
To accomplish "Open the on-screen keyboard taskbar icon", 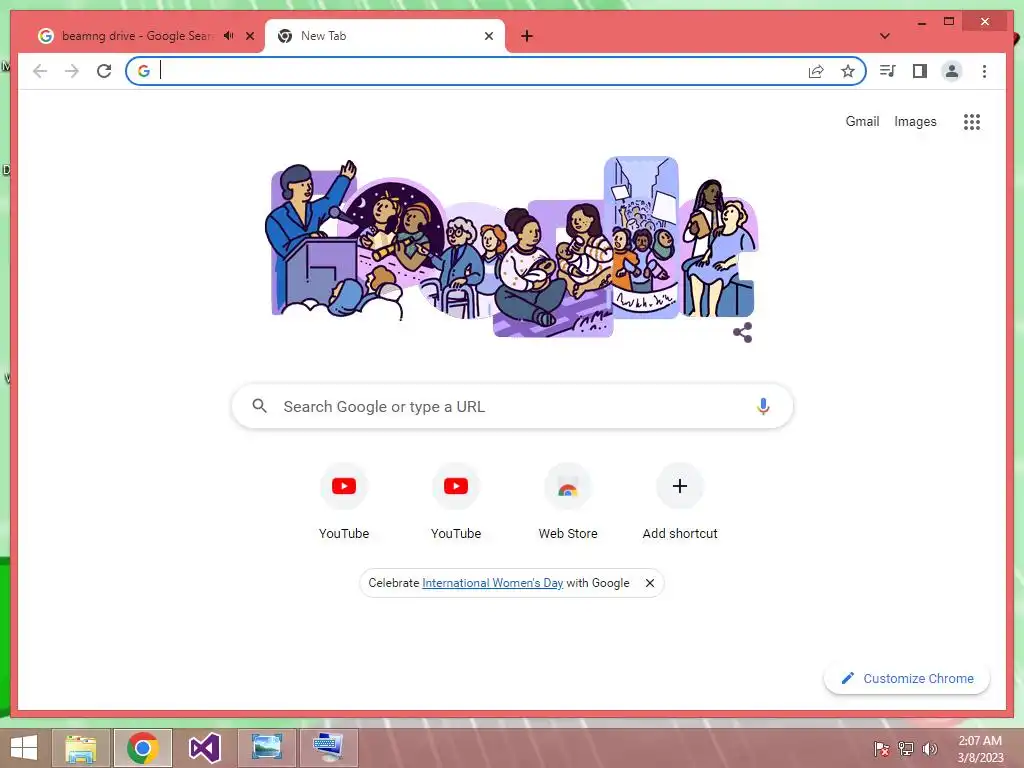I will click(x=328, y=748).
